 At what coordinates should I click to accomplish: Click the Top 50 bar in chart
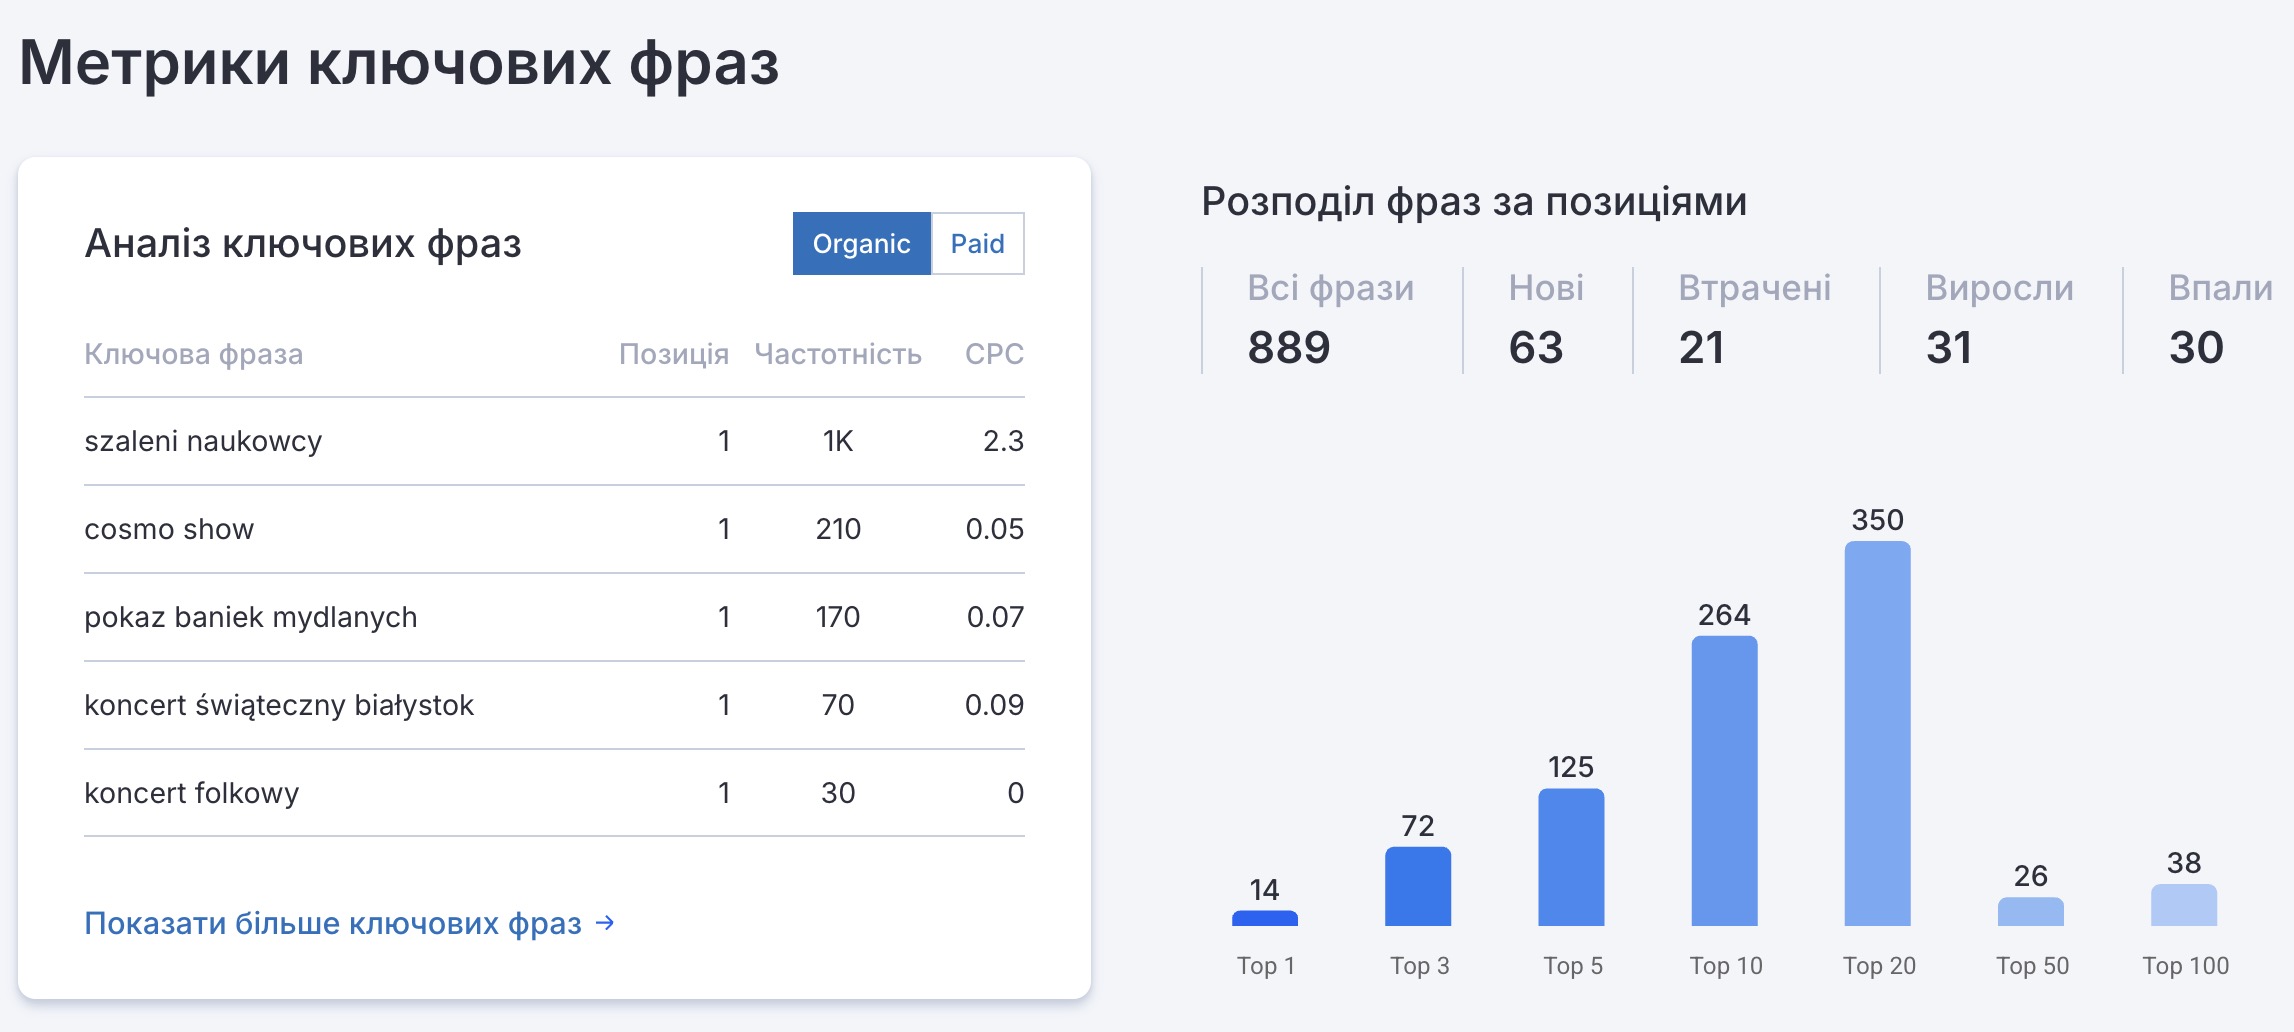point(2030,912)
